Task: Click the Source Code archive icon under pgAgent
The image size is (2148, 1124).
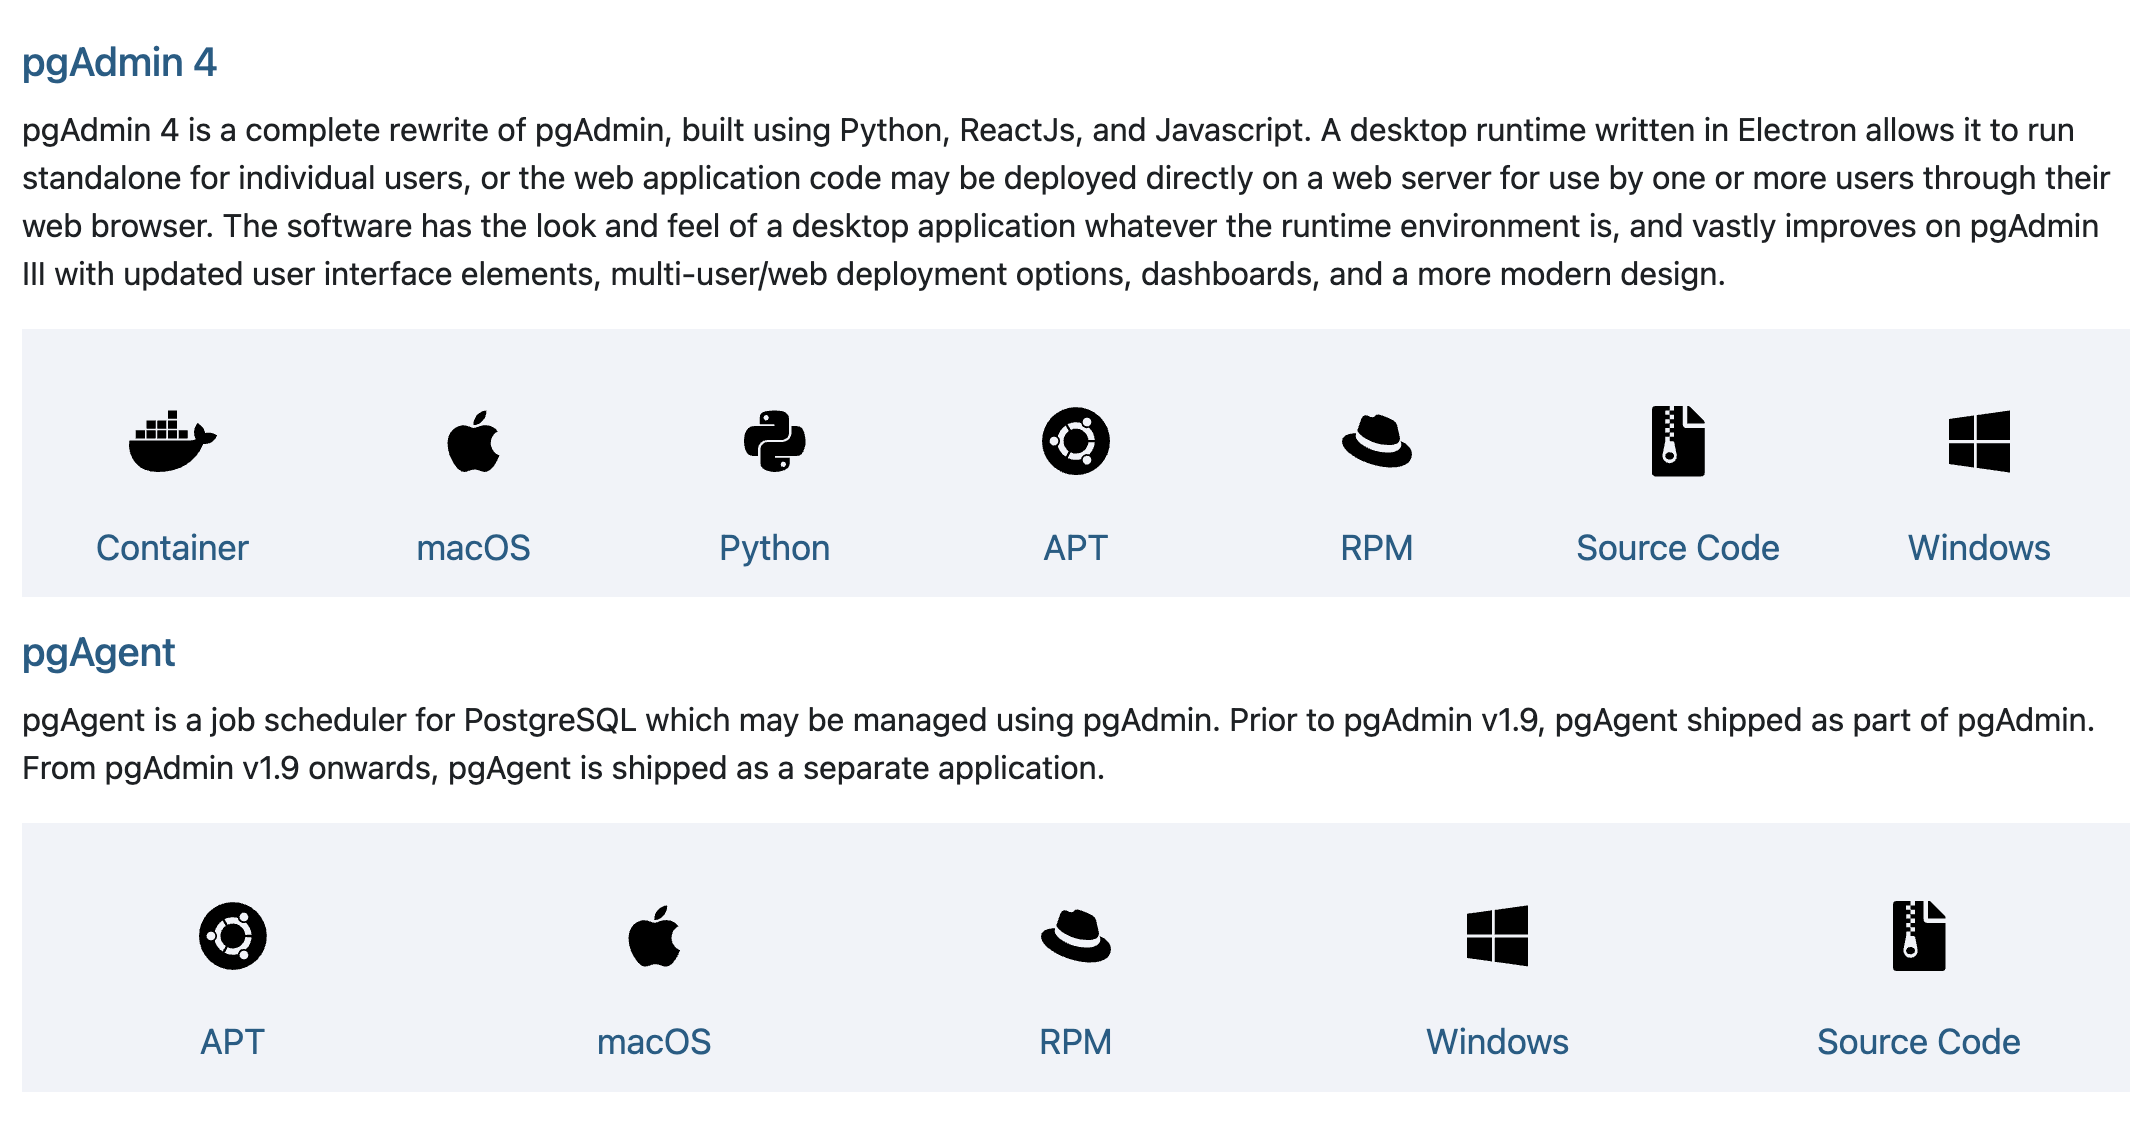Action: click(1918, 937)
